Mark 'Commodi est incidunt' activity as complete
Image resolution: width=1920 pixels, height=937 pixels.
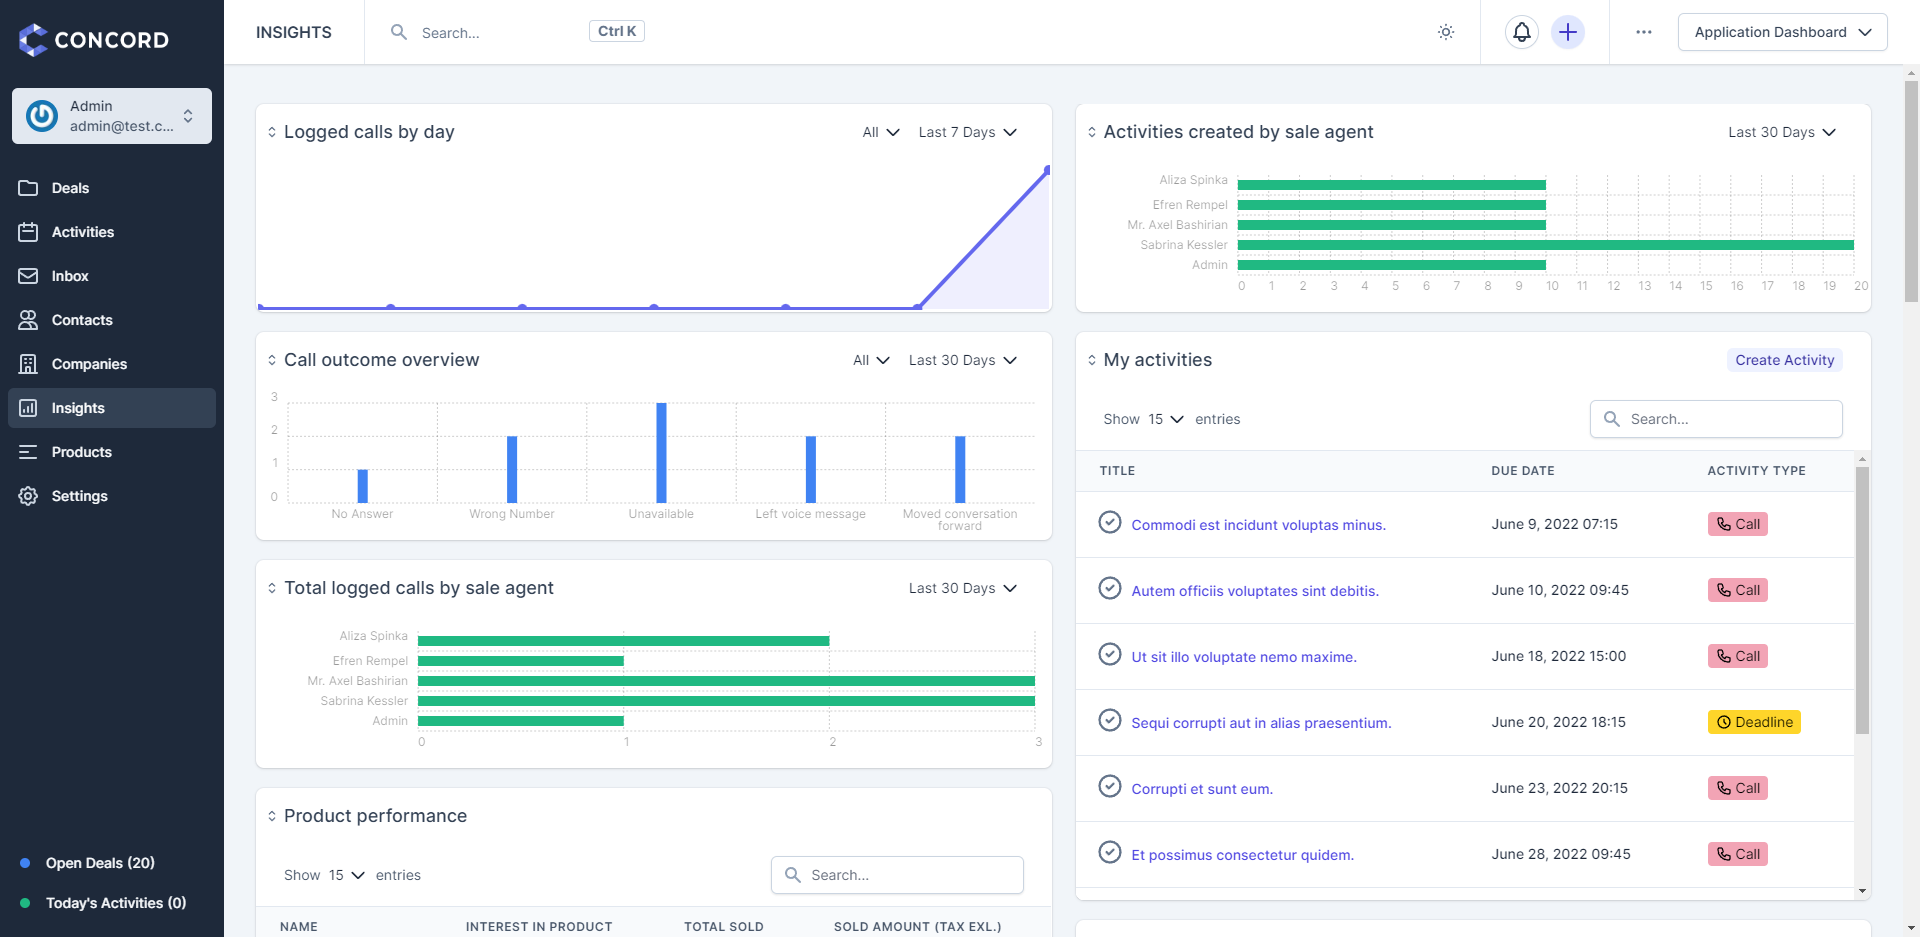click(x=1109, y=523)
